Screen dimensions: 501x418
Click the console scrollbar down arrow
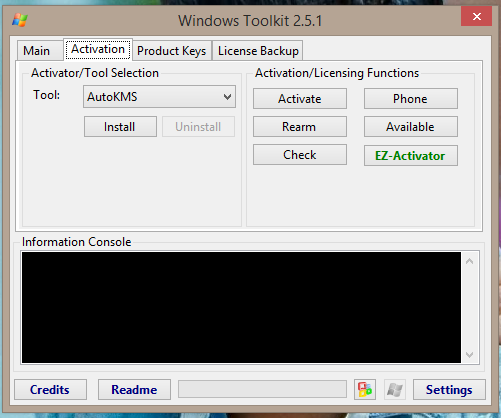pos(469,355)
